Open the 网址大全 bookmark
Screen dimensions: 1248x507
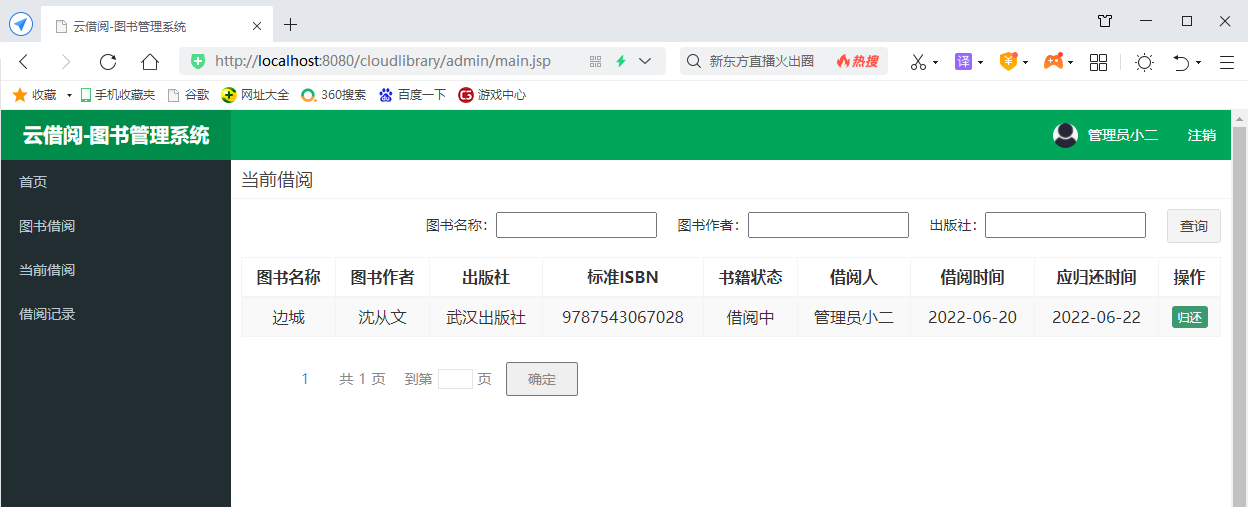coord(255,95)
